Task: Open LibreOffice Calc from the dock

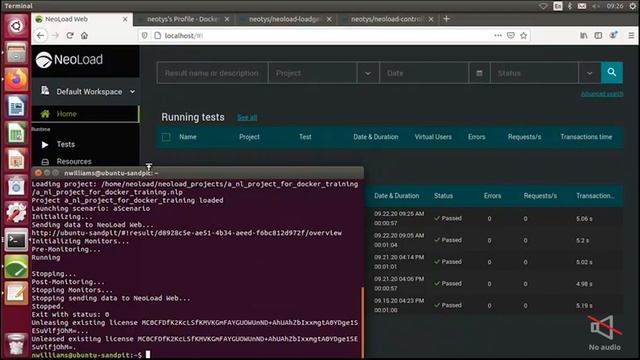Action: coord(16,133)
